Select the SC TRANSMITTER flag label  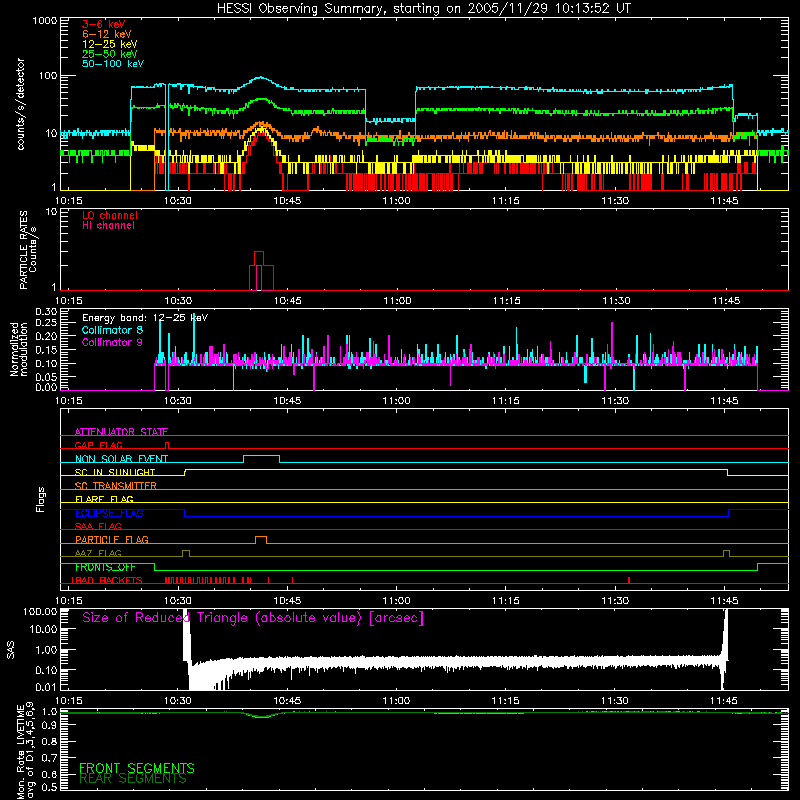[x=116, y=486]
